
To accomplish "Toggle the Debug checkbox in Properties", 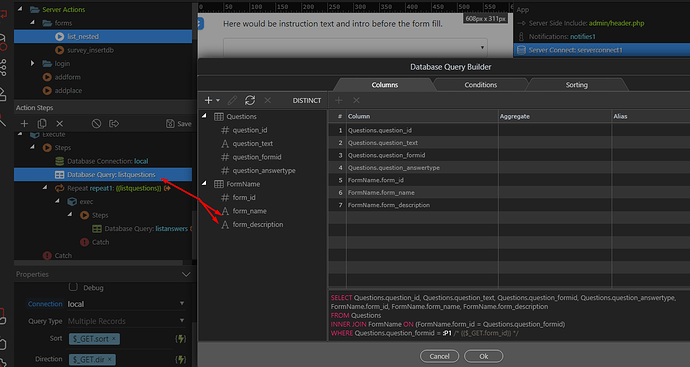I will pos(73,287).
